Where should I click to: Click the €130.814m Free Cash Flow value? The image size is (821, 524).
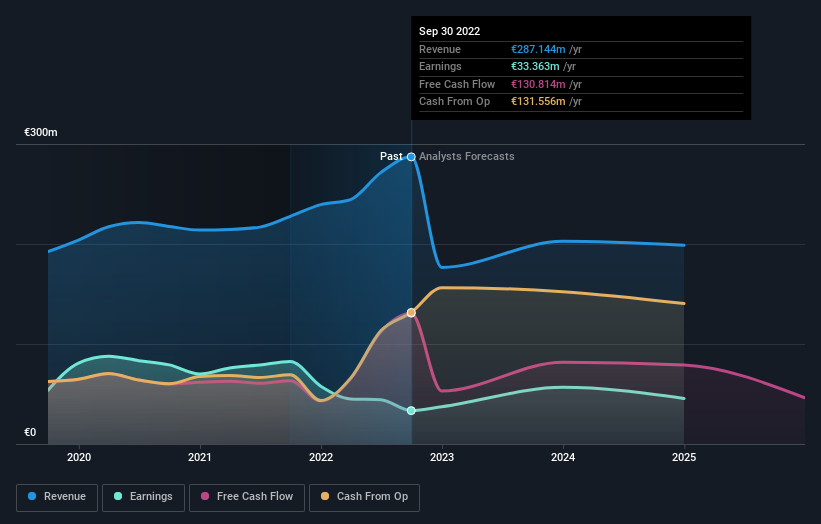pyautogui.click(x=538, y=84)
